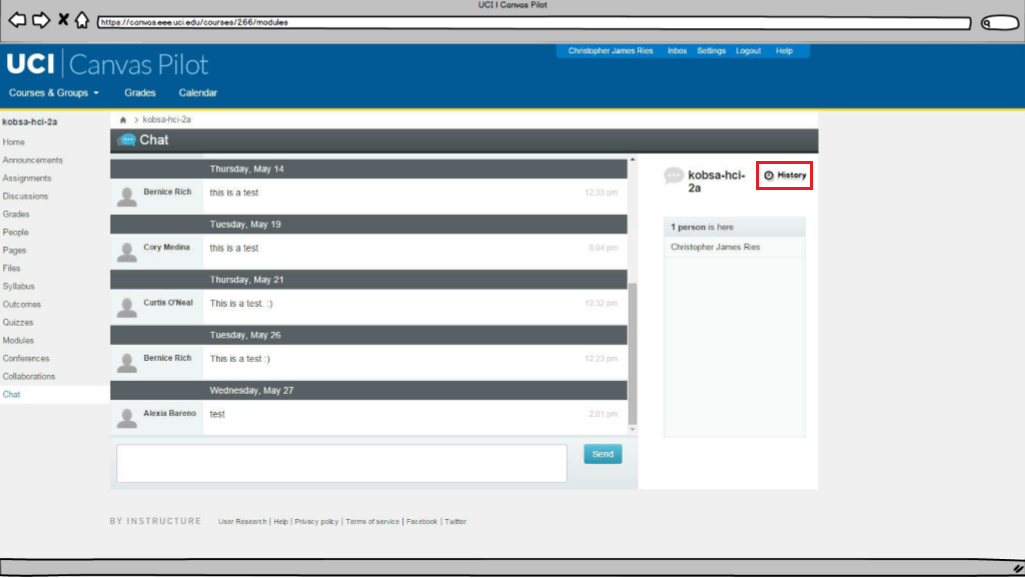The height and width of the screenshot is (578, 1025).
Task: Click the browser URL address bar
Action: [x=533, y=22]
